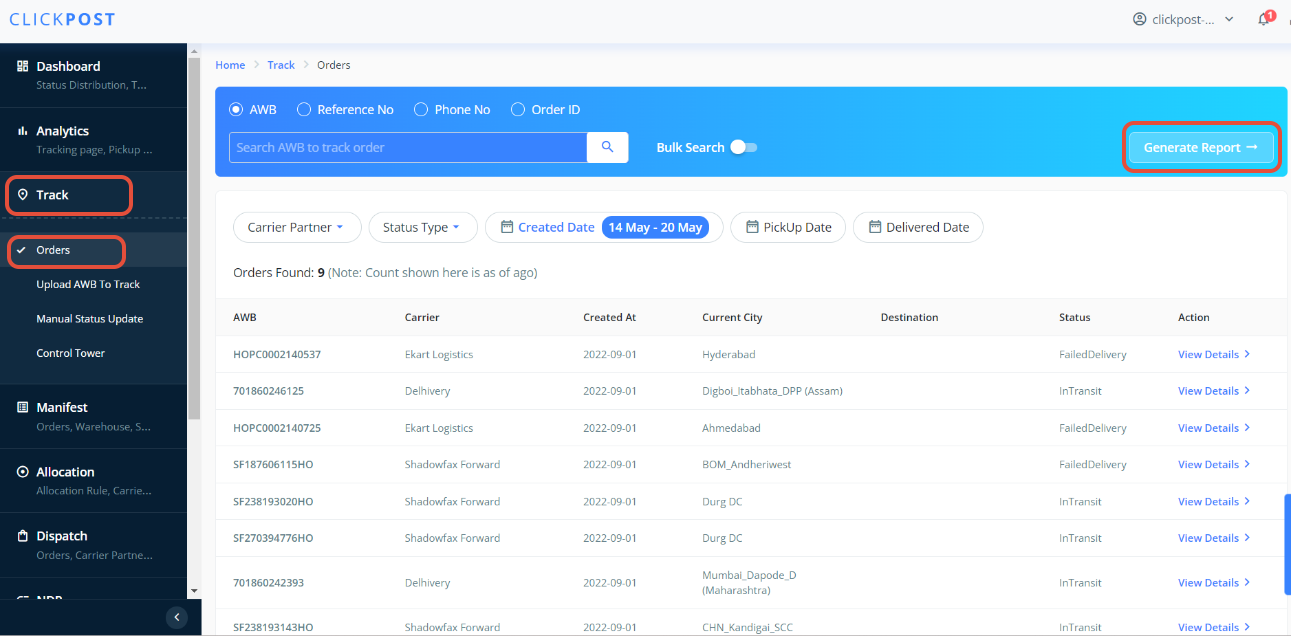Click calendar icon on Delivered Date filter
The width and height of the screenshot is (1291, 636).
click(x=875, y=227)
